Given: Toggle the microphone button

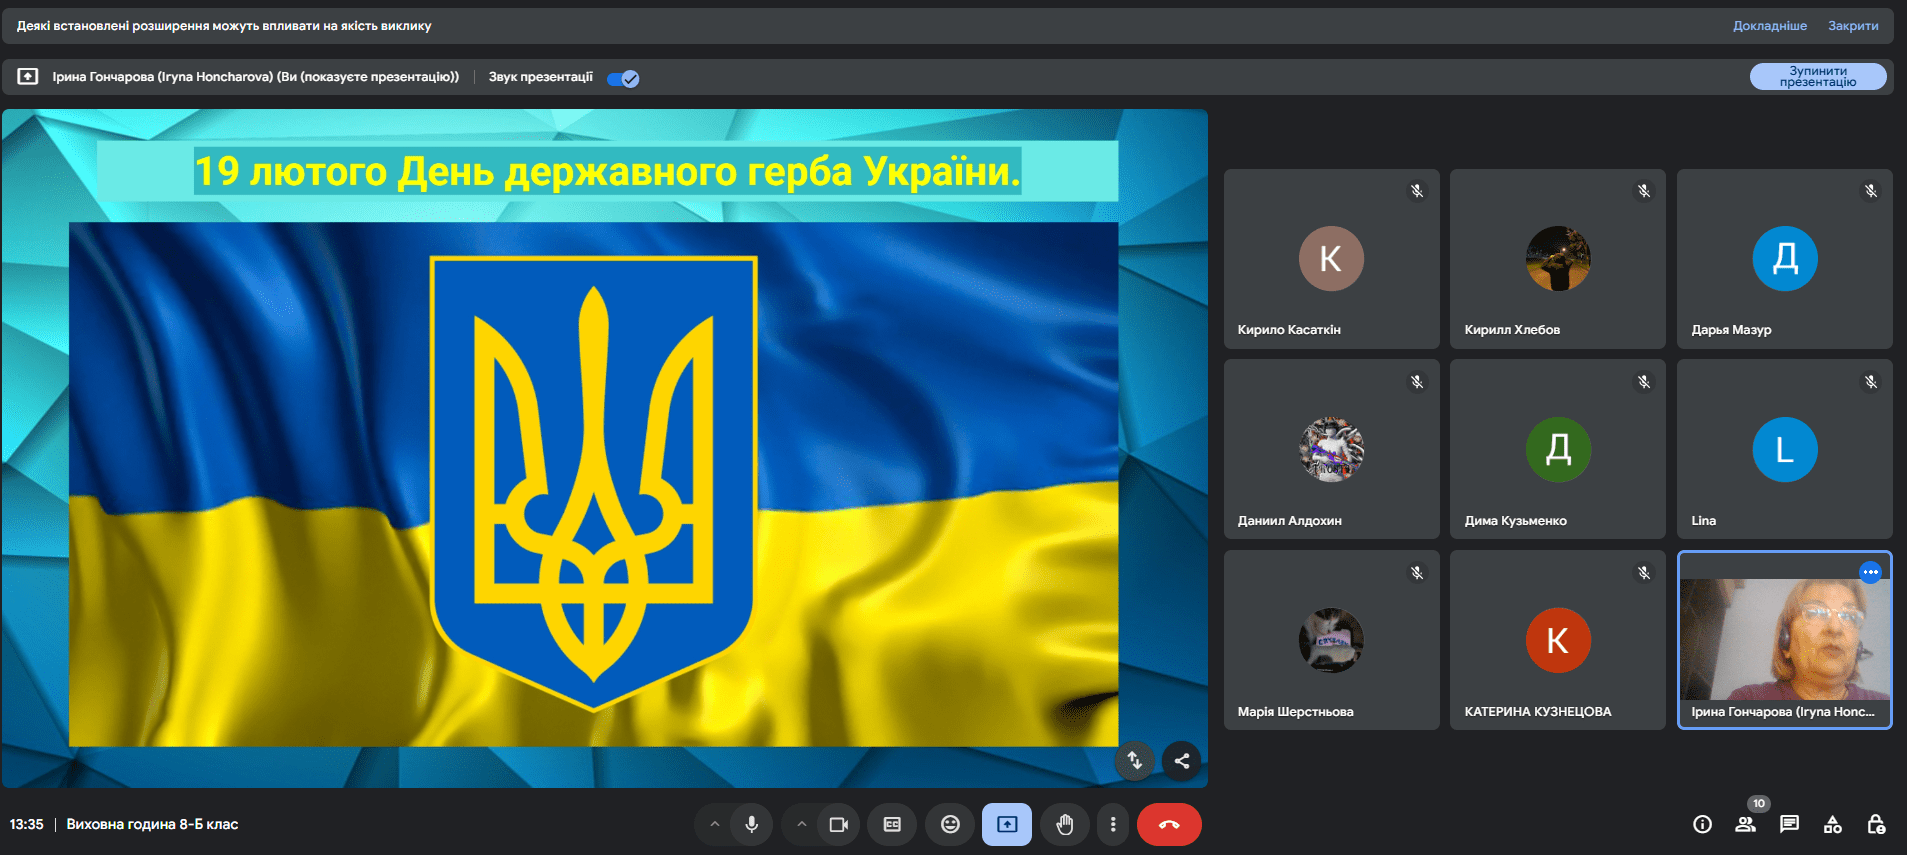Looking at the screenshot, I should pyautogui.click(x=752, y=825).
